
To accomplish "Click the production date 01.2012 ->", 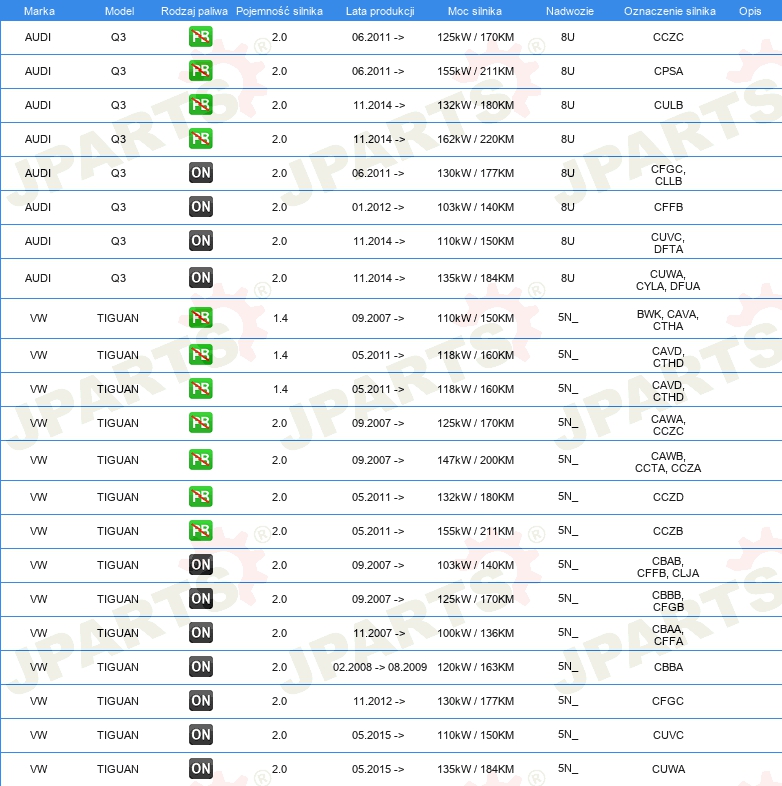I will [x=378, y=207].
